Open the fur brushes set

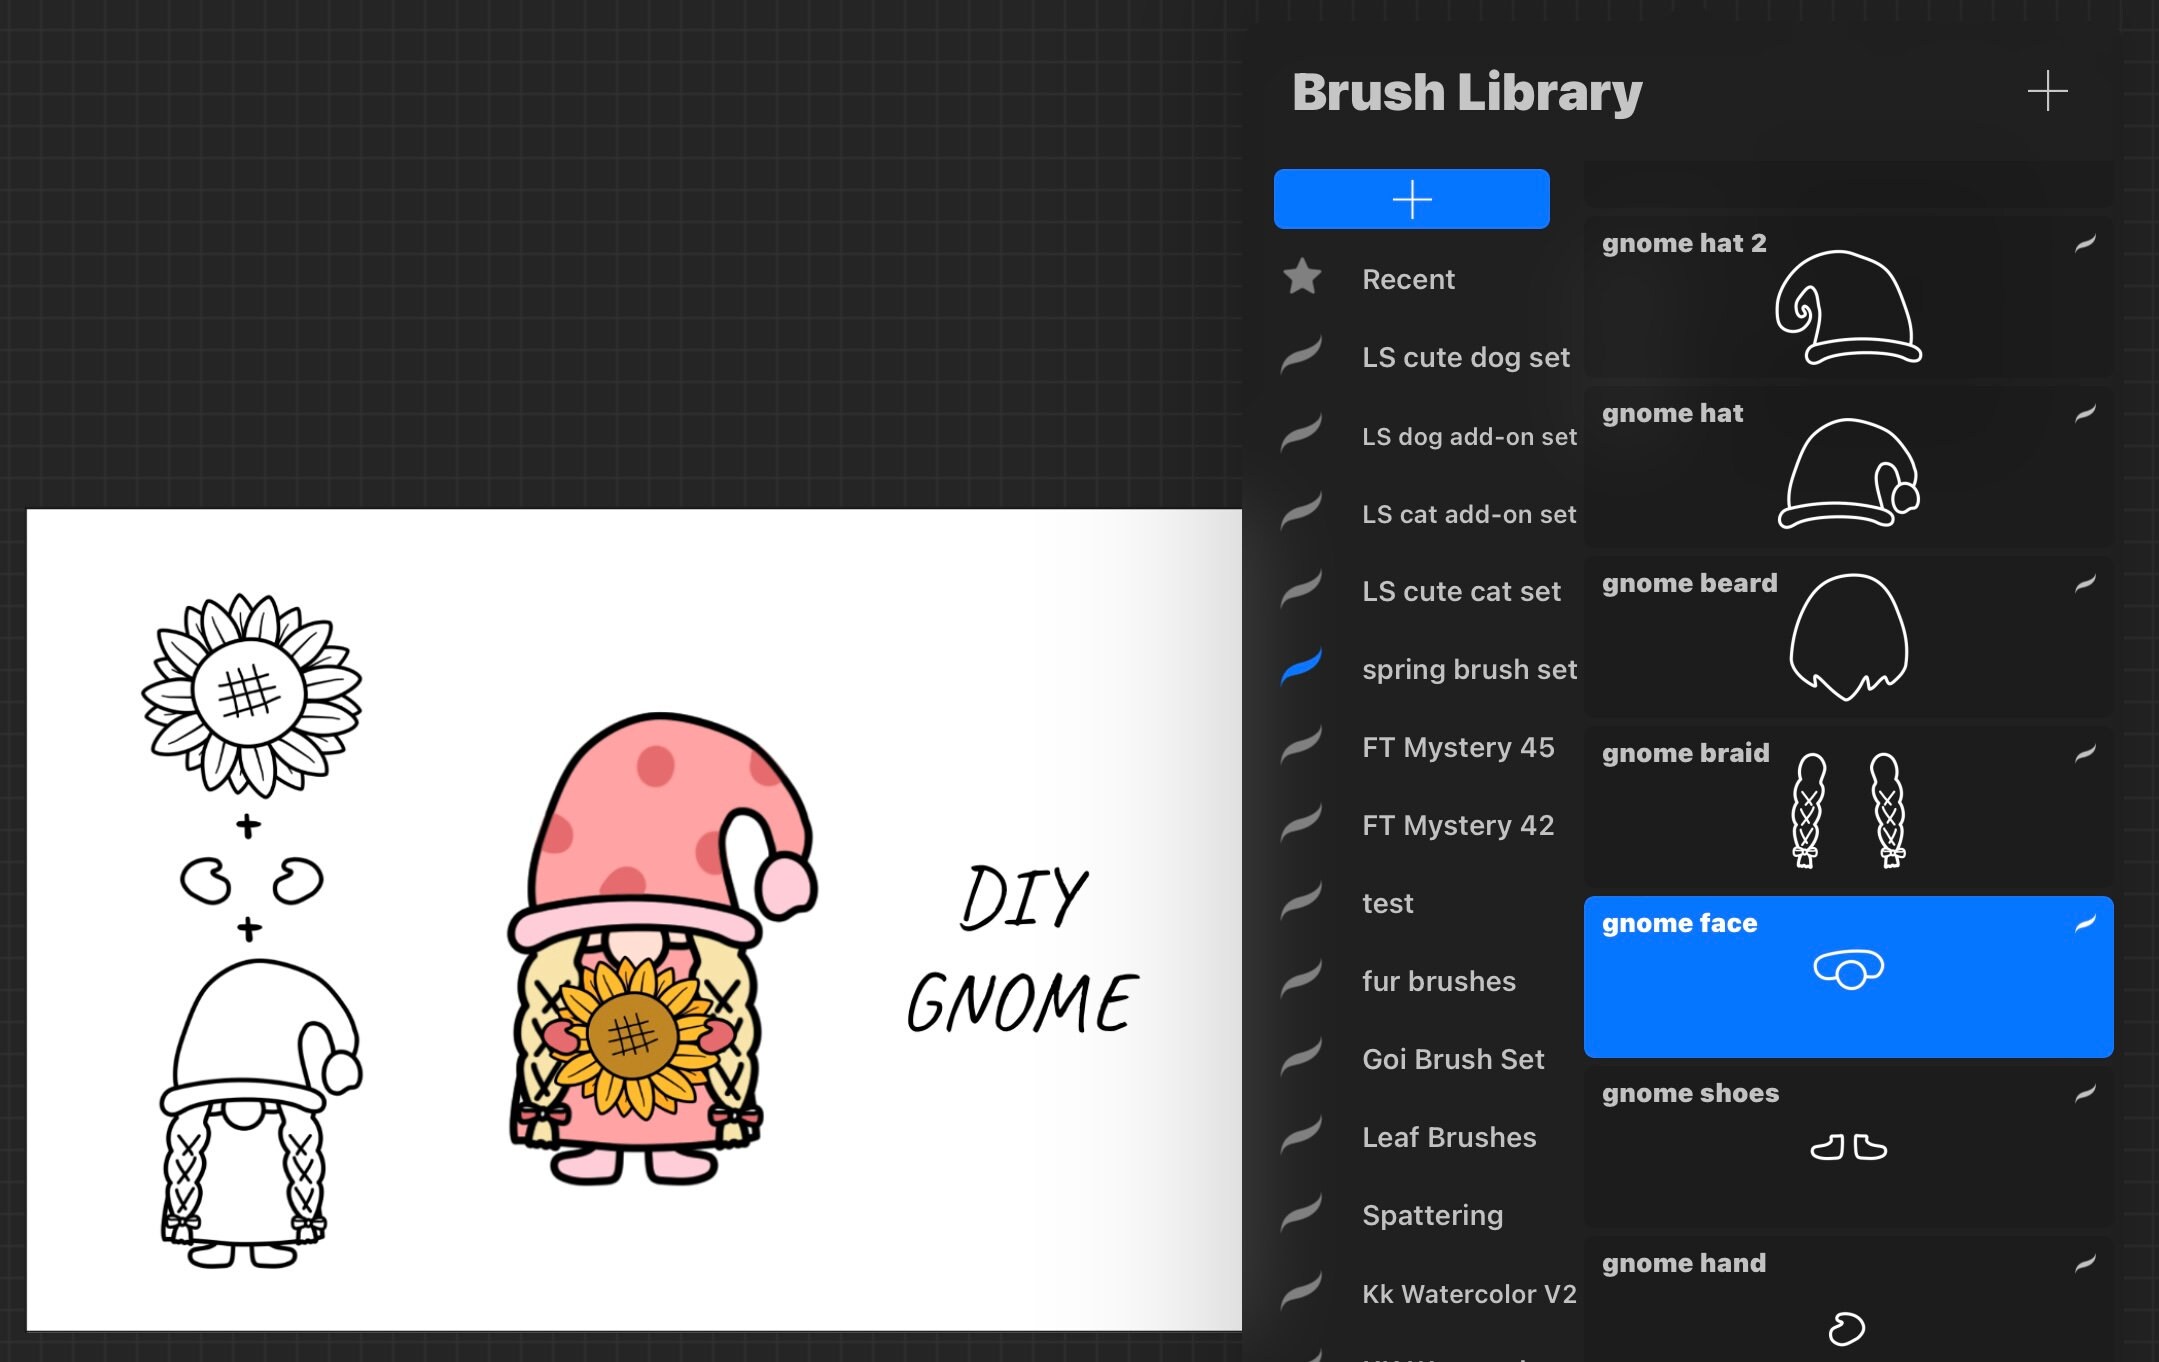click(1428, 981)
